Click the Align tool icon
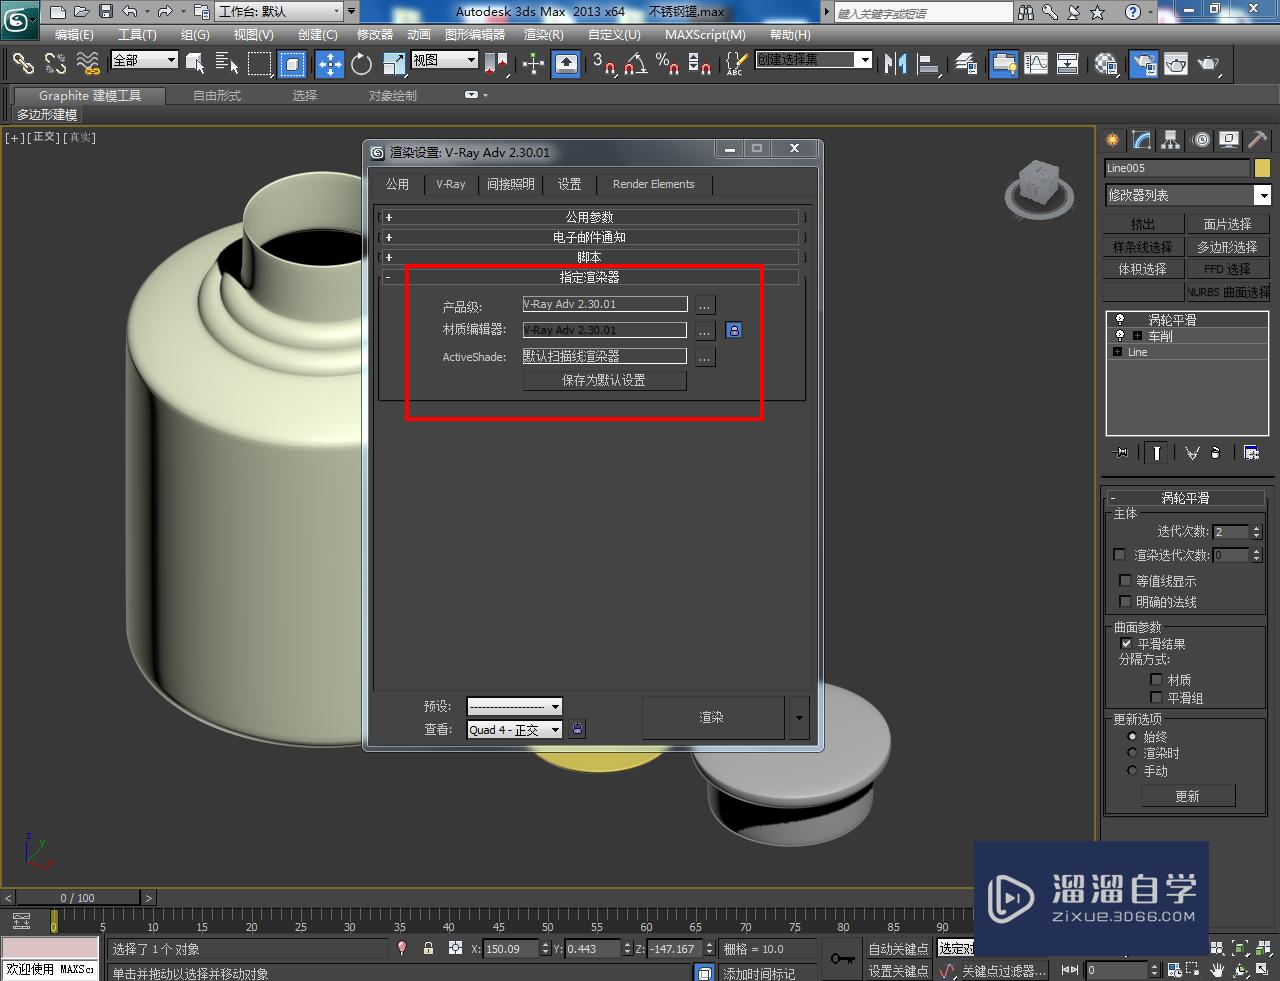This screenshot has width=1280, height=981. click(x=928, y=64)
